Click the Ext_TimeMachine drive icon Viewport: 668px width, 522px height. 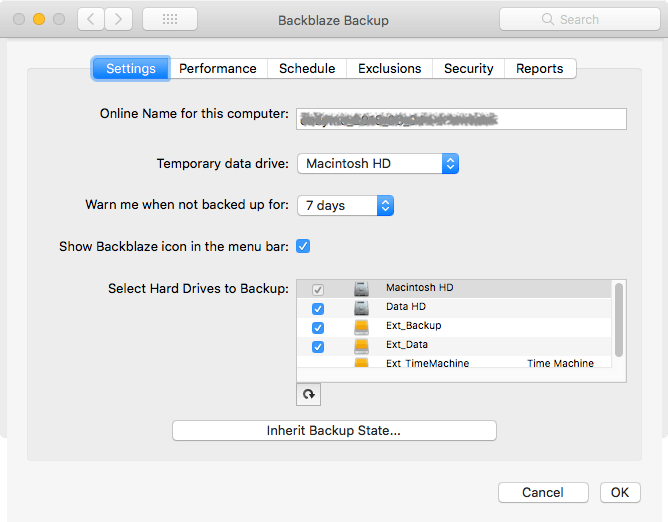[361, 363]
